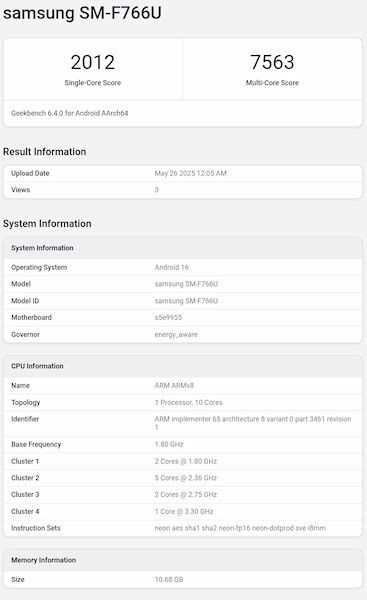Select the 'ARM implementer 65 architecture' identifier value
Image resolution: width=367 pixels, height=600 pixels.
coord(253,423)
